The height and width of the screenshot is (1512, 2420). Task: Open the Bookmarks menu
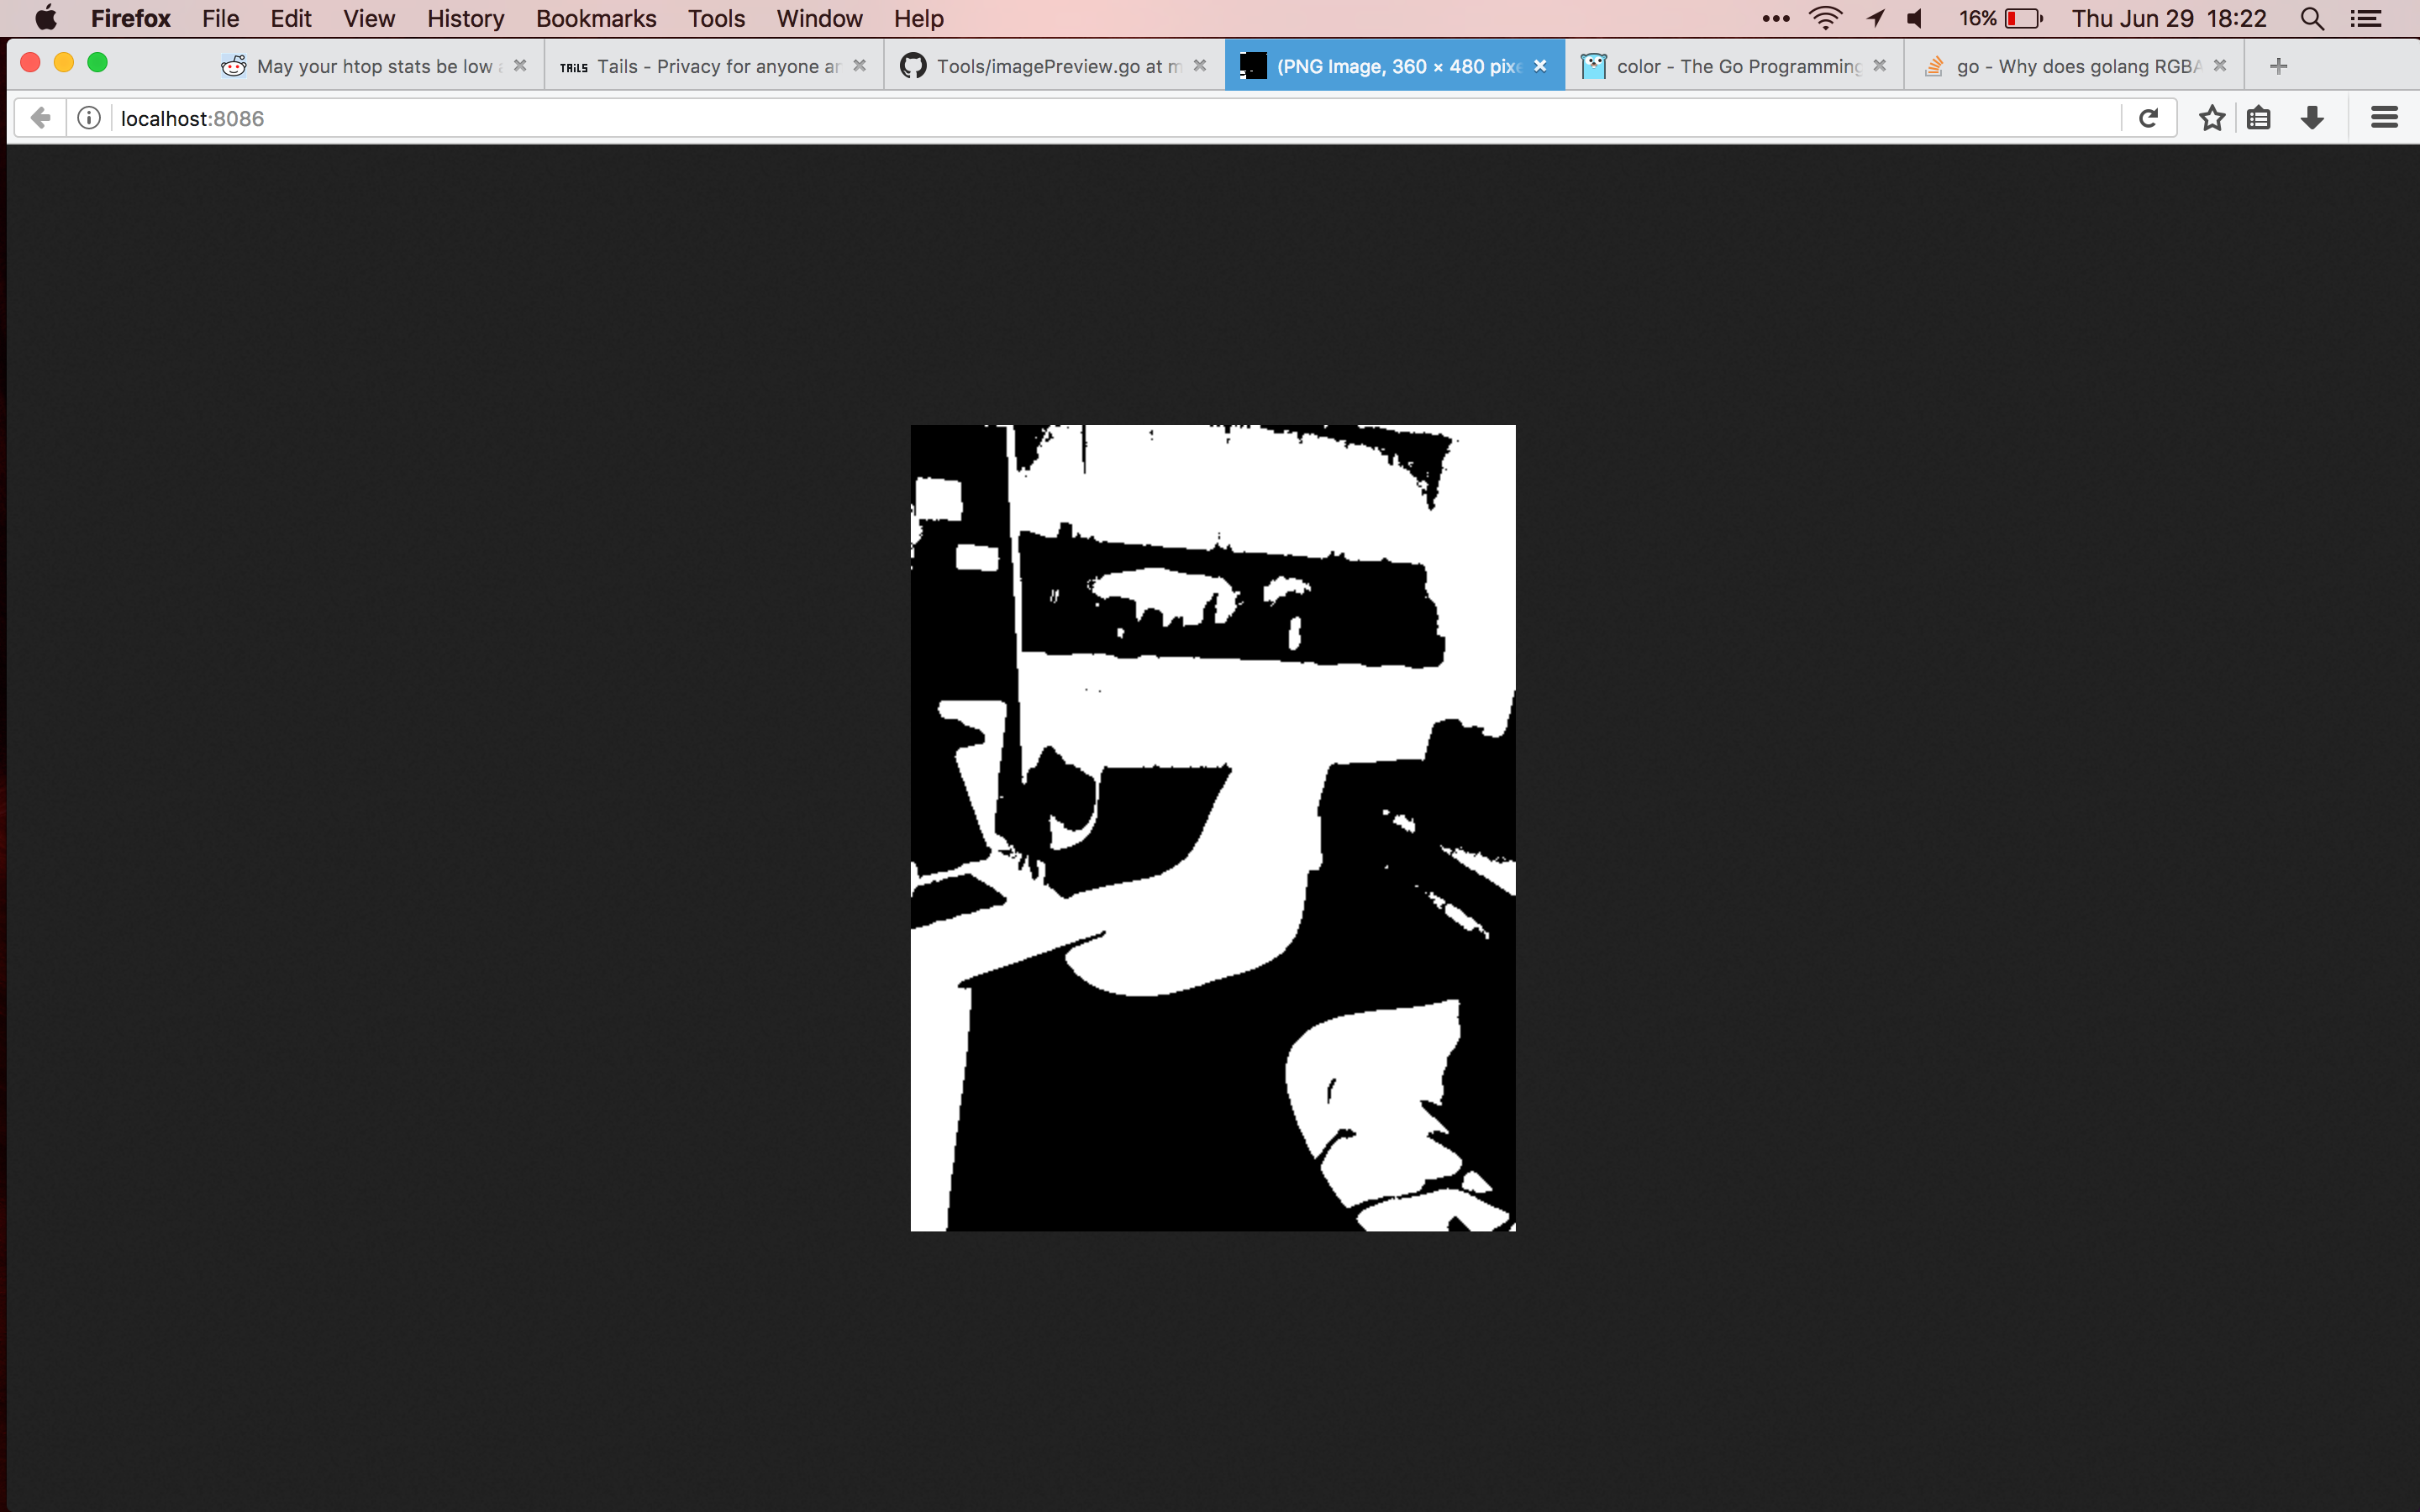coord(596,19)
